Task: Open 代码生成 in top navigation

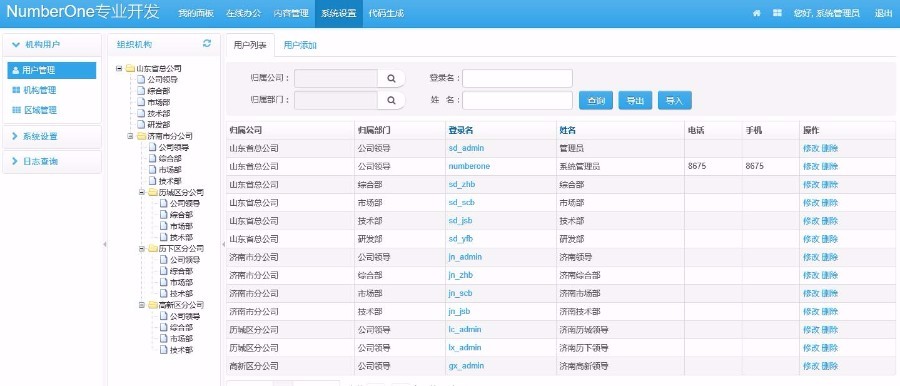Action: 386,13
